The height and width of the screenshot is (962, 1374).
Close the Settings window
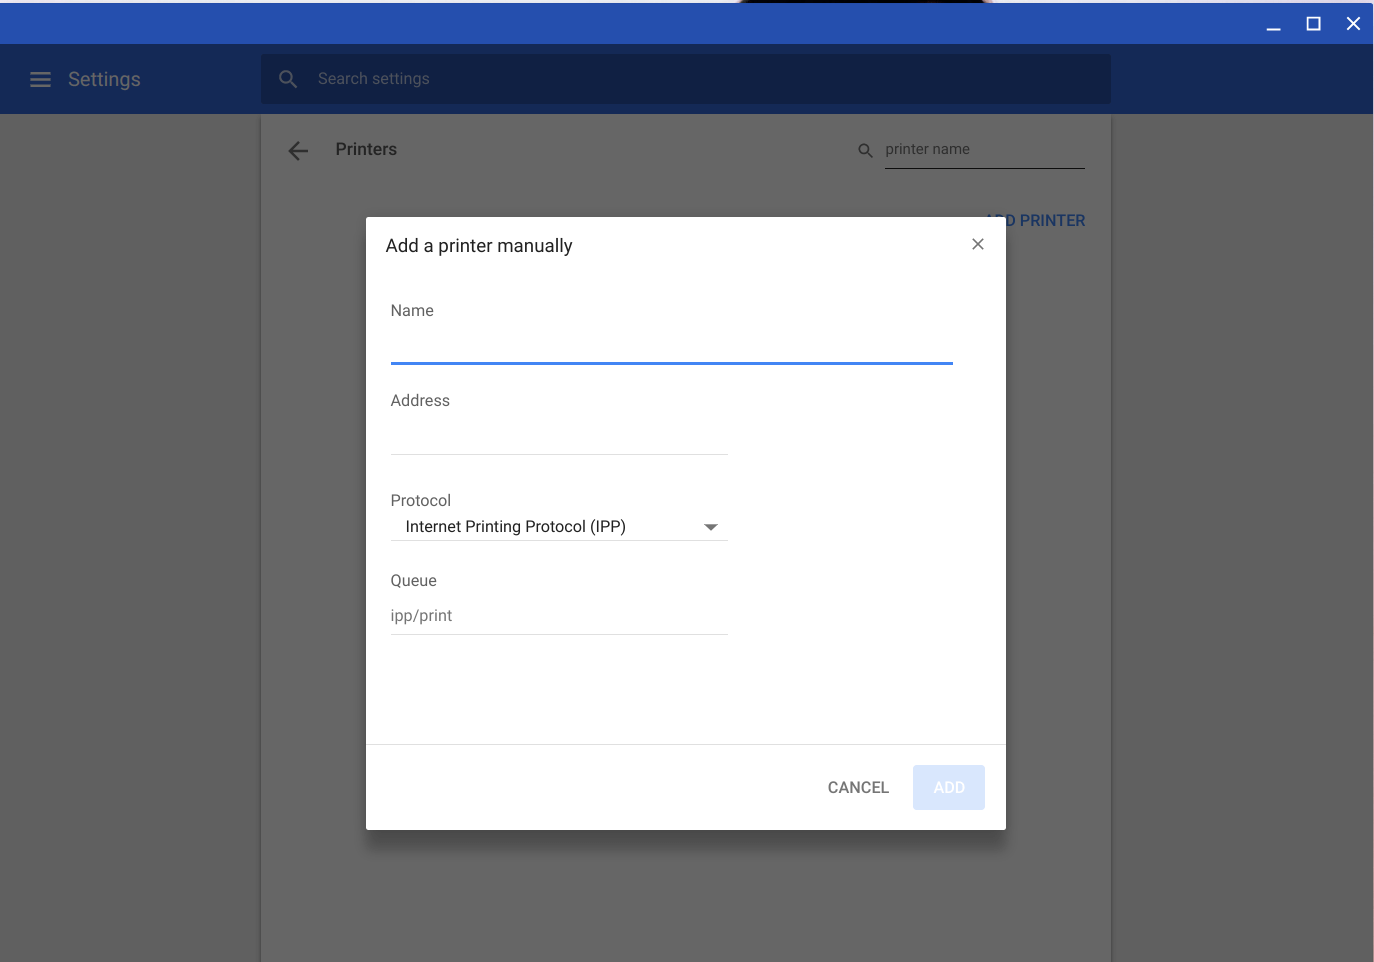coord(1353,24)
